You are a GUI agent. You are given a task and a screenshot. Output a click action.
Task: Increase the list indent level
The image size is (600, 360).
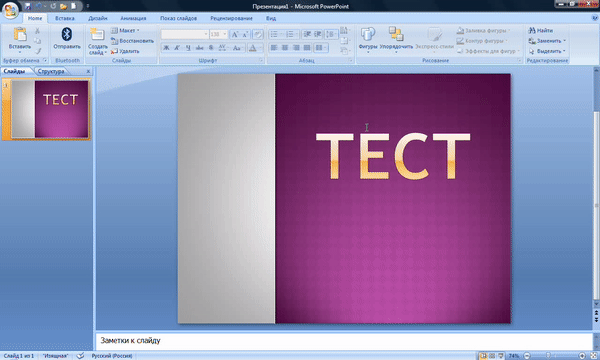tap(318, 34)
